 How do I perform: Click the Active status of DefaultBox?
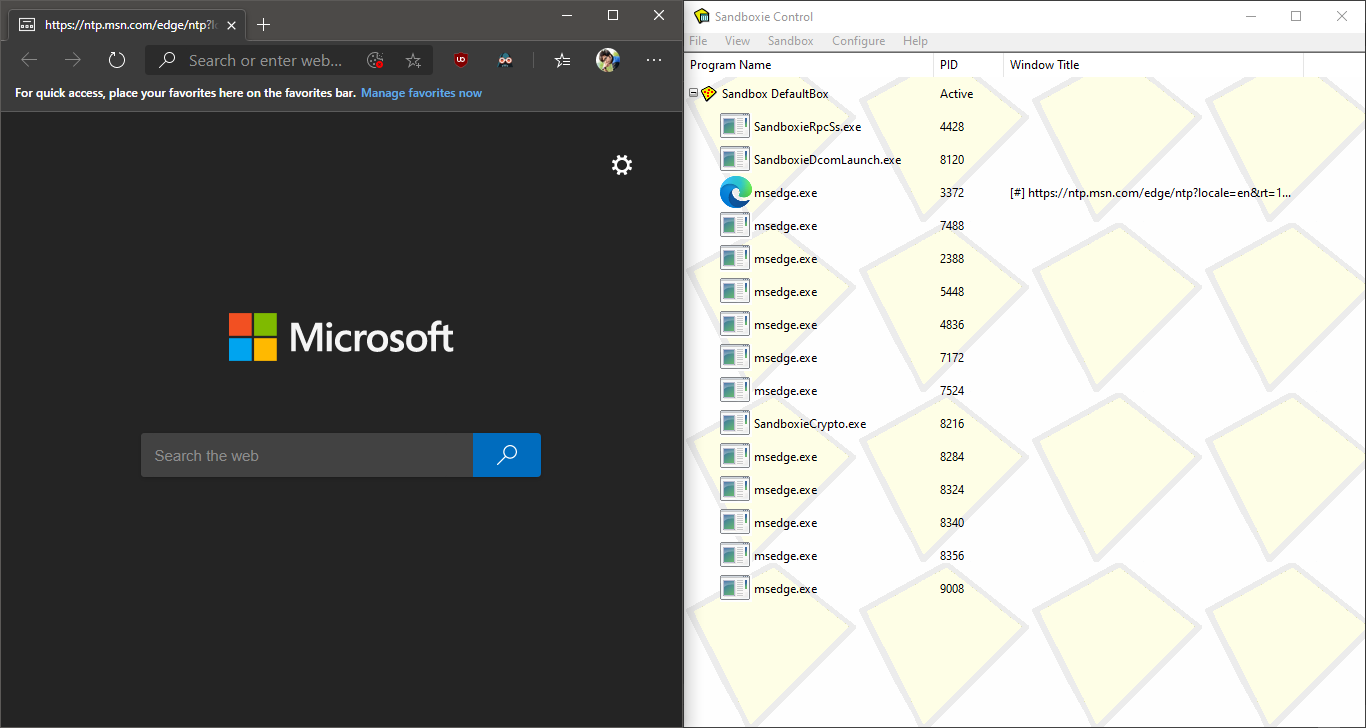956,94
